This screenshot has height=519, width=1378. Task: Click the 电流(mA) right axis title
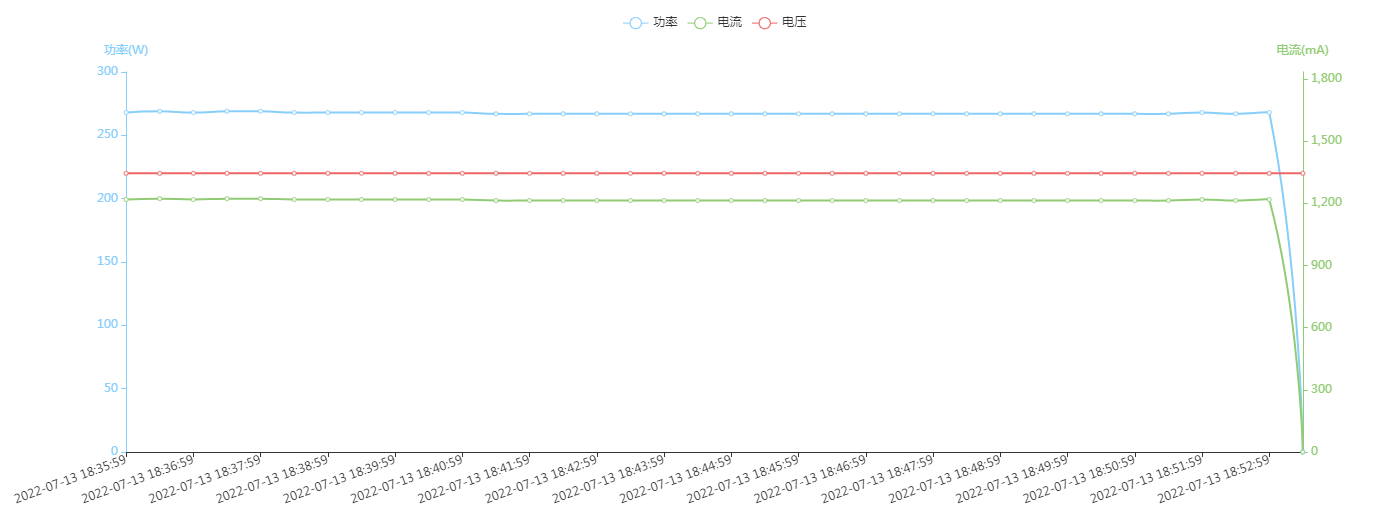(1302, 50)
